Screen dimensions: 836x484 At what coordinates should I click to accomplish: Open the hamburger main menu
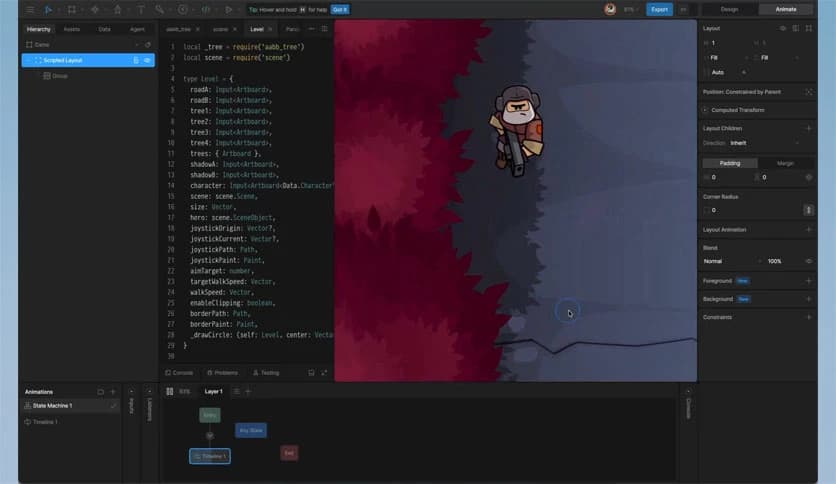pos(30,10)
